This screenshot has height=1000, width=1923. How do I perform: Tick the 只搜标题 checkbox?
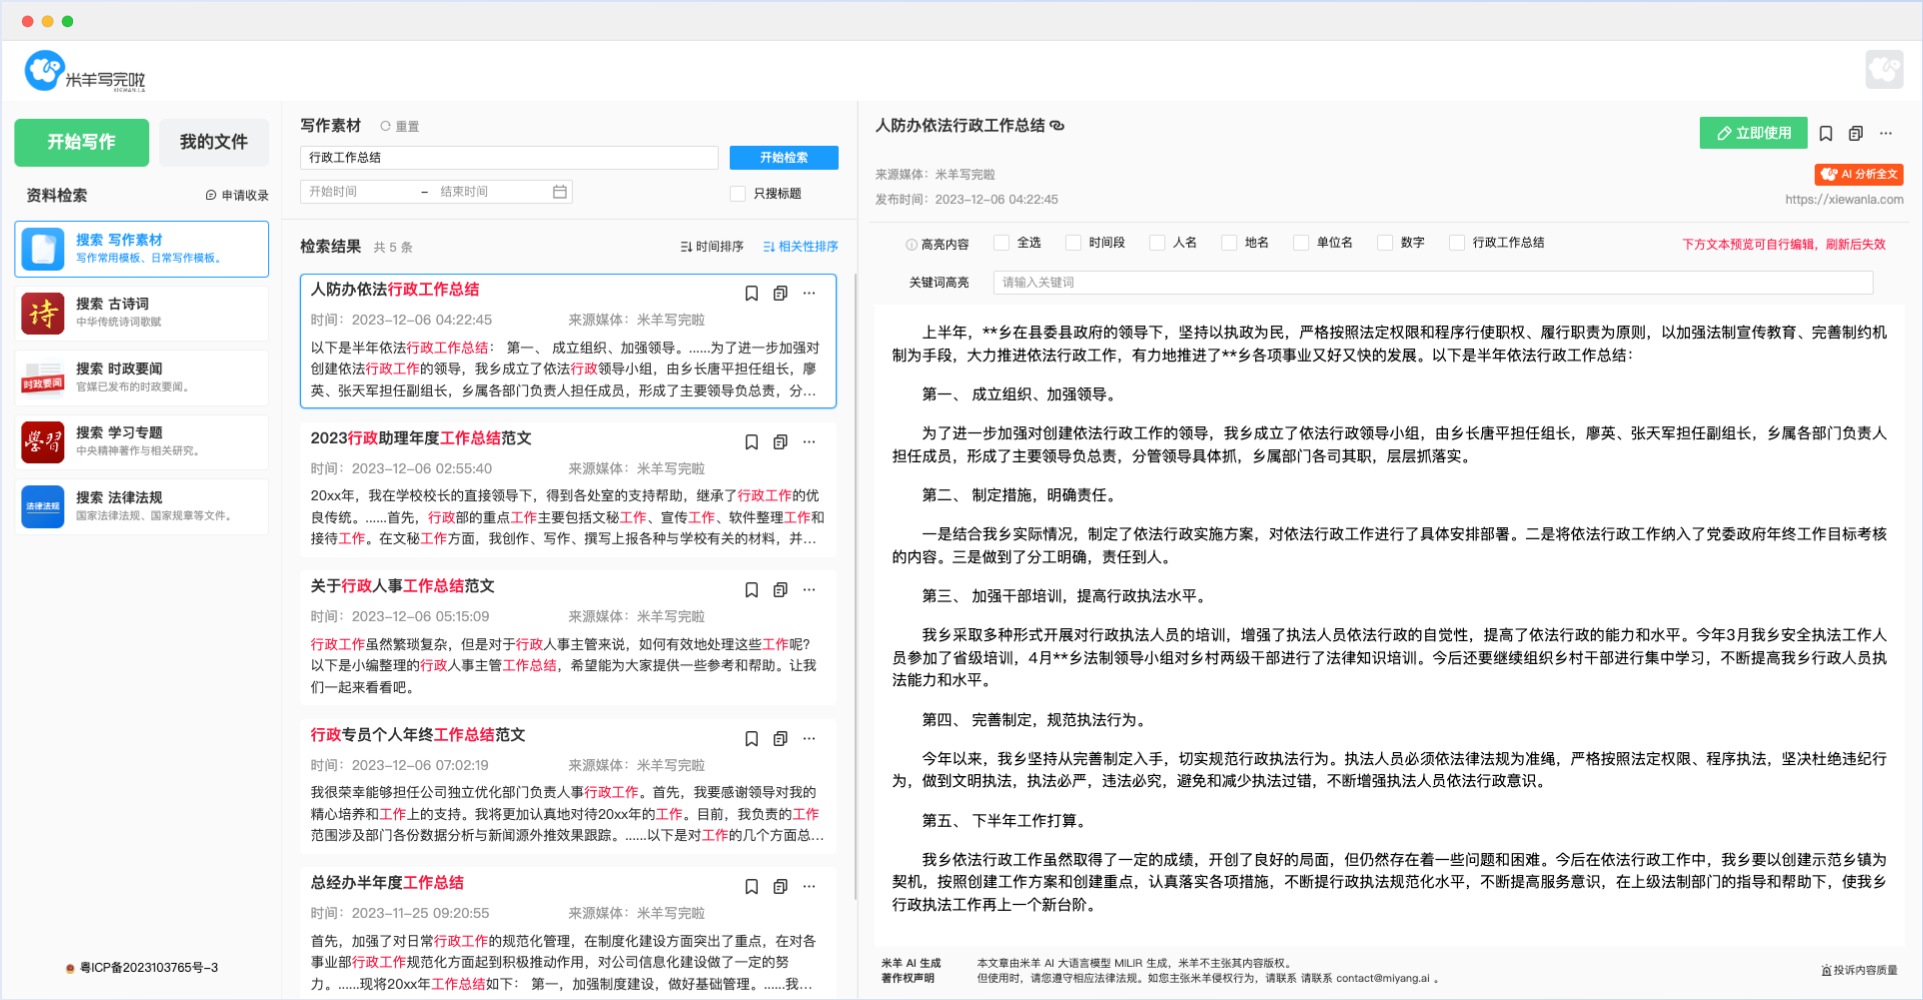[738, 193]
